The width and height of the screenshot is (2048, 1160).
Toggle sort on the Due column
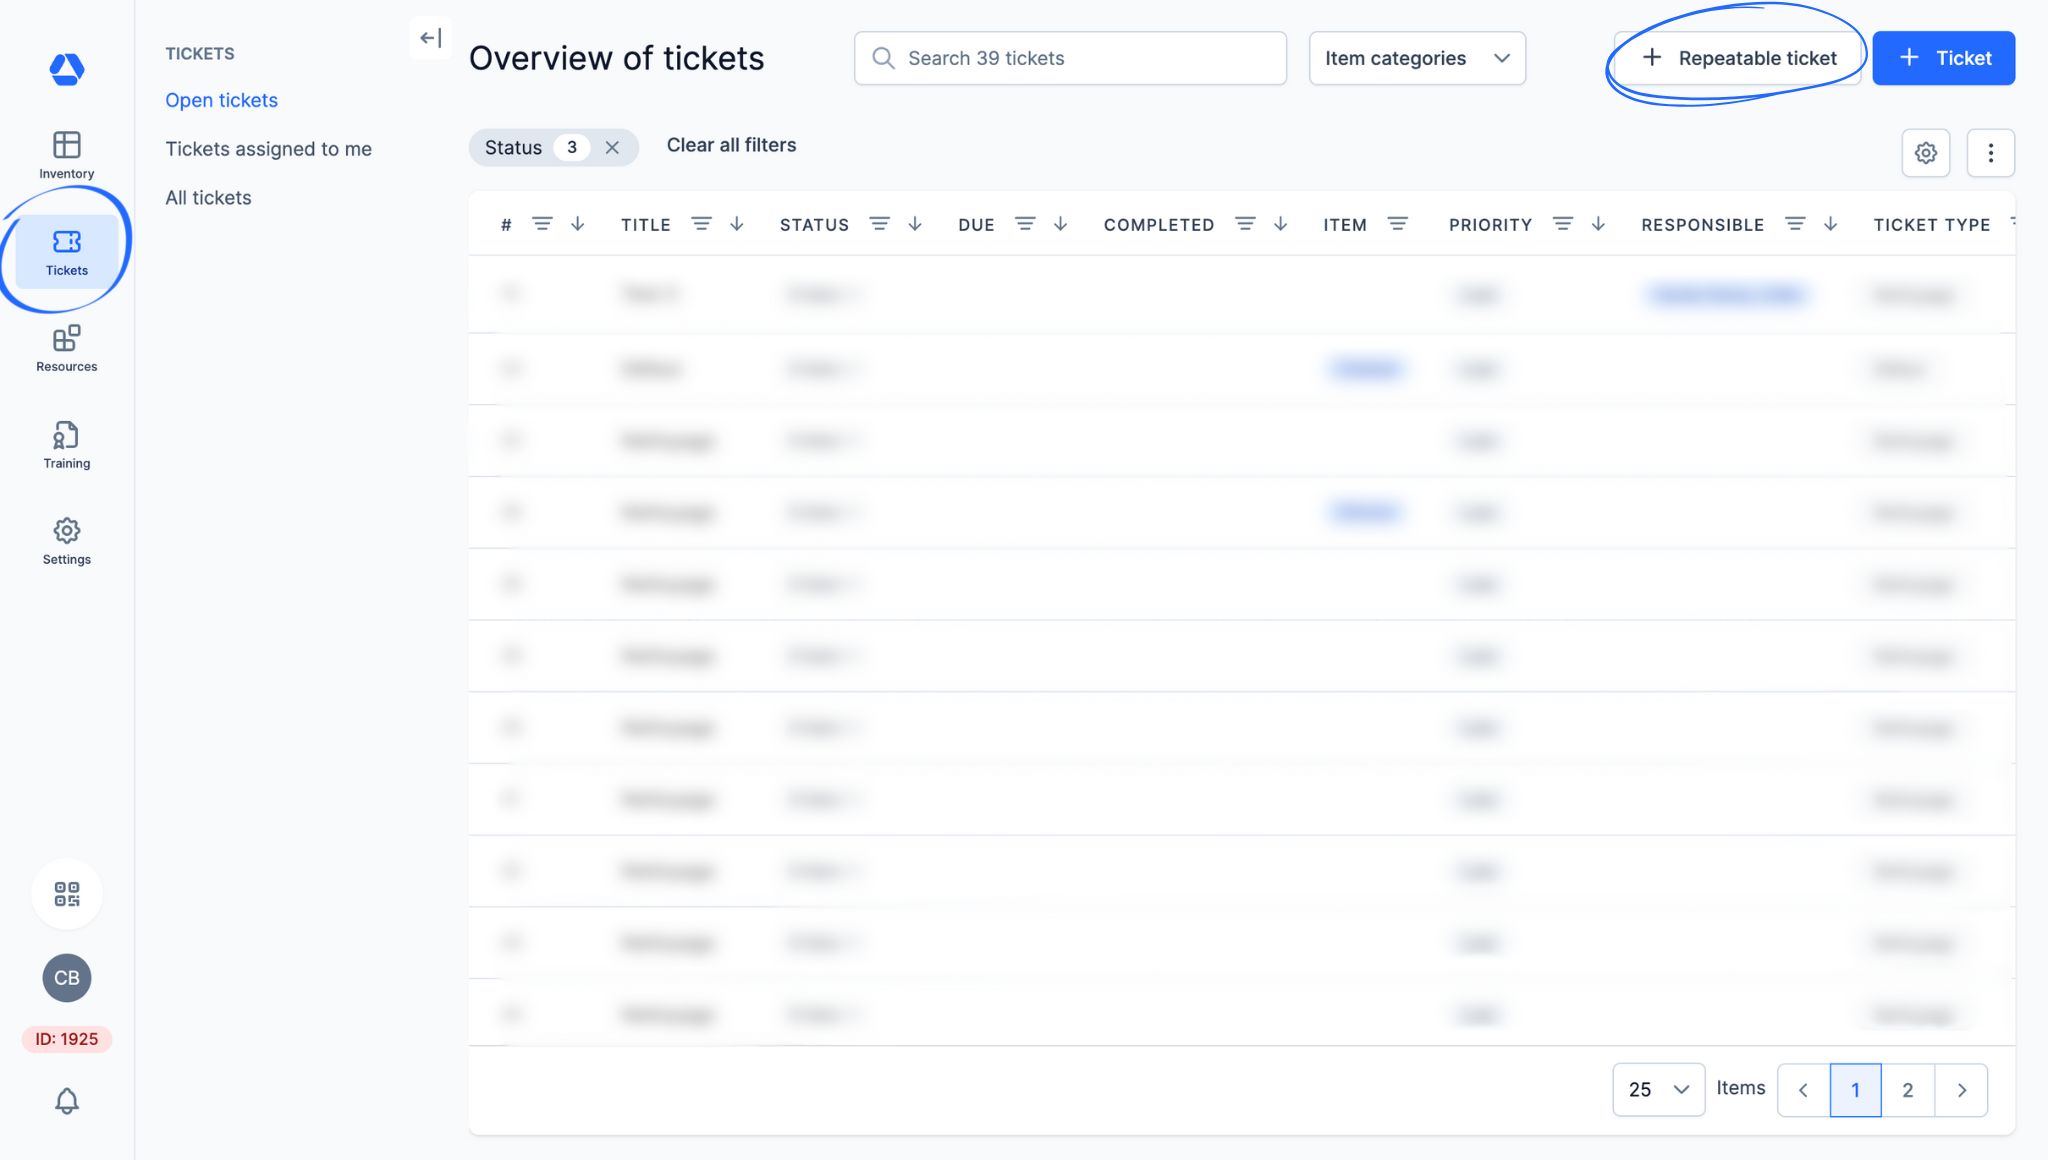coord(1061,224)
